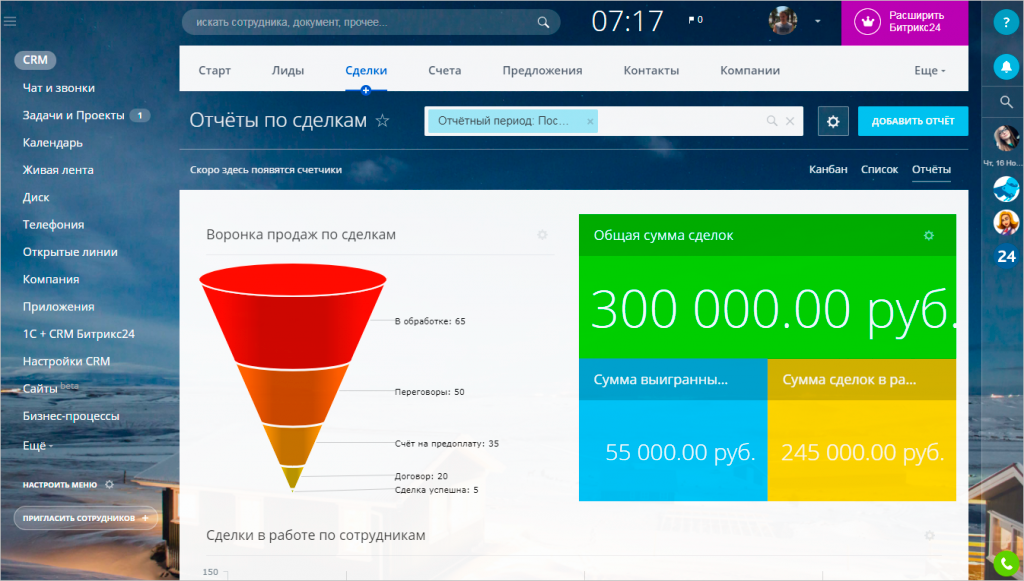Switch to Список view

click(x=879, y=170)
